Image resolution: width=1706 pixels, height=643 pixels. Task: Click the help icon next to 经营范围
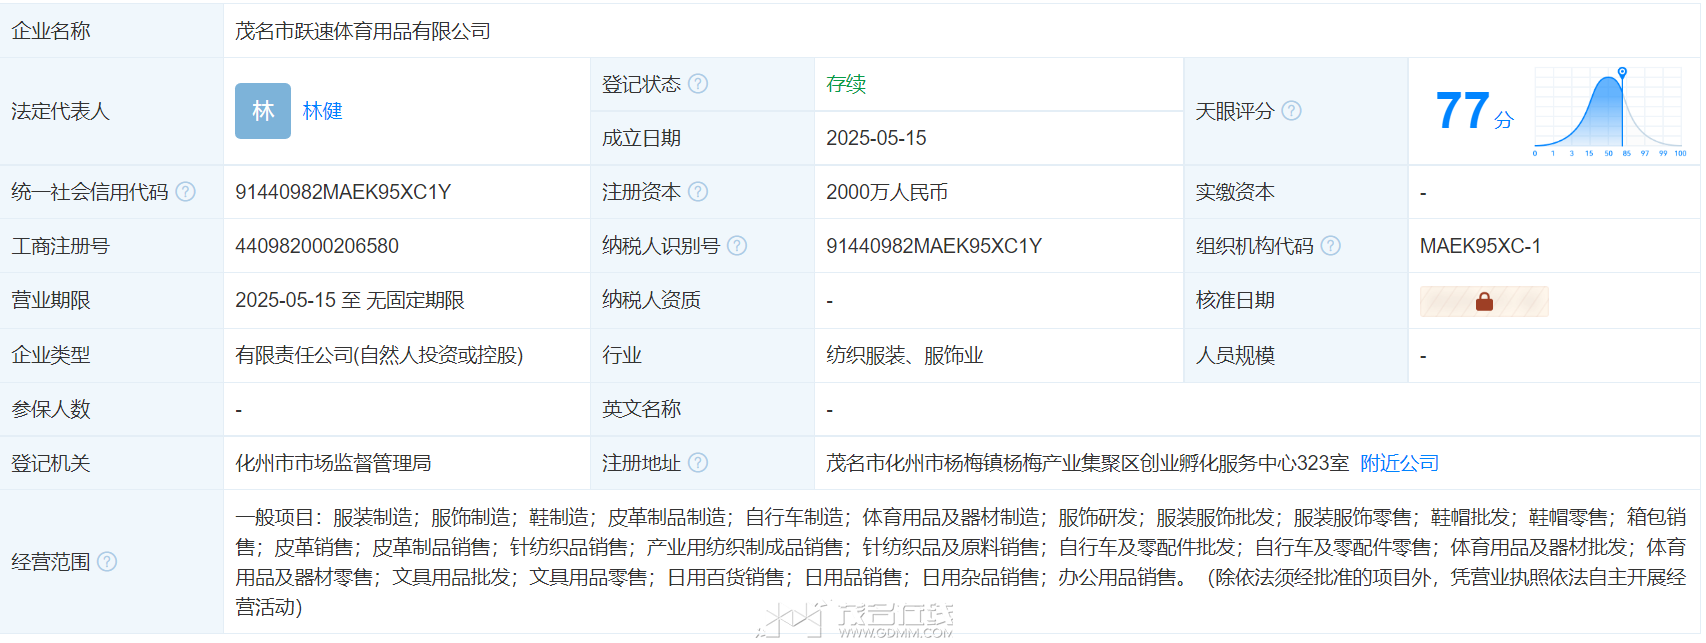[107, 562]
